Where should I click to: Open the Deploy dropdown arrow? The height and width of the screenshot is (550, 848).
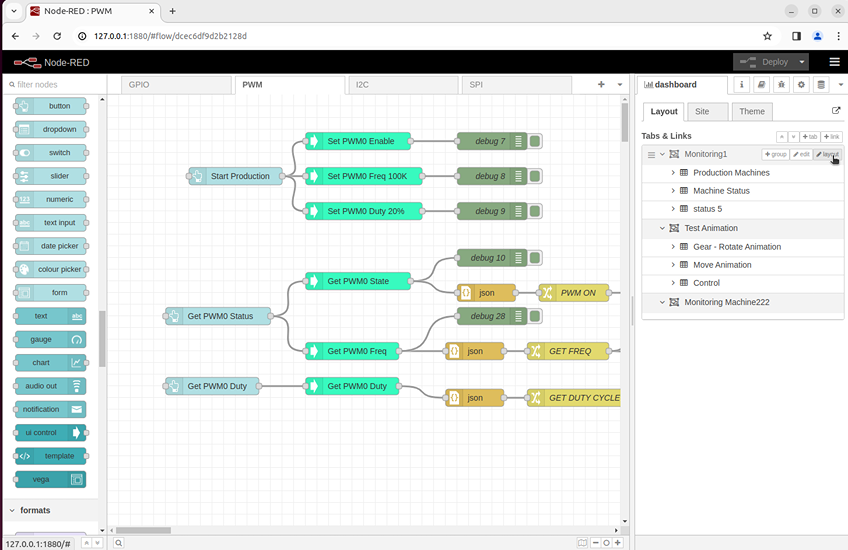point(801,62)
